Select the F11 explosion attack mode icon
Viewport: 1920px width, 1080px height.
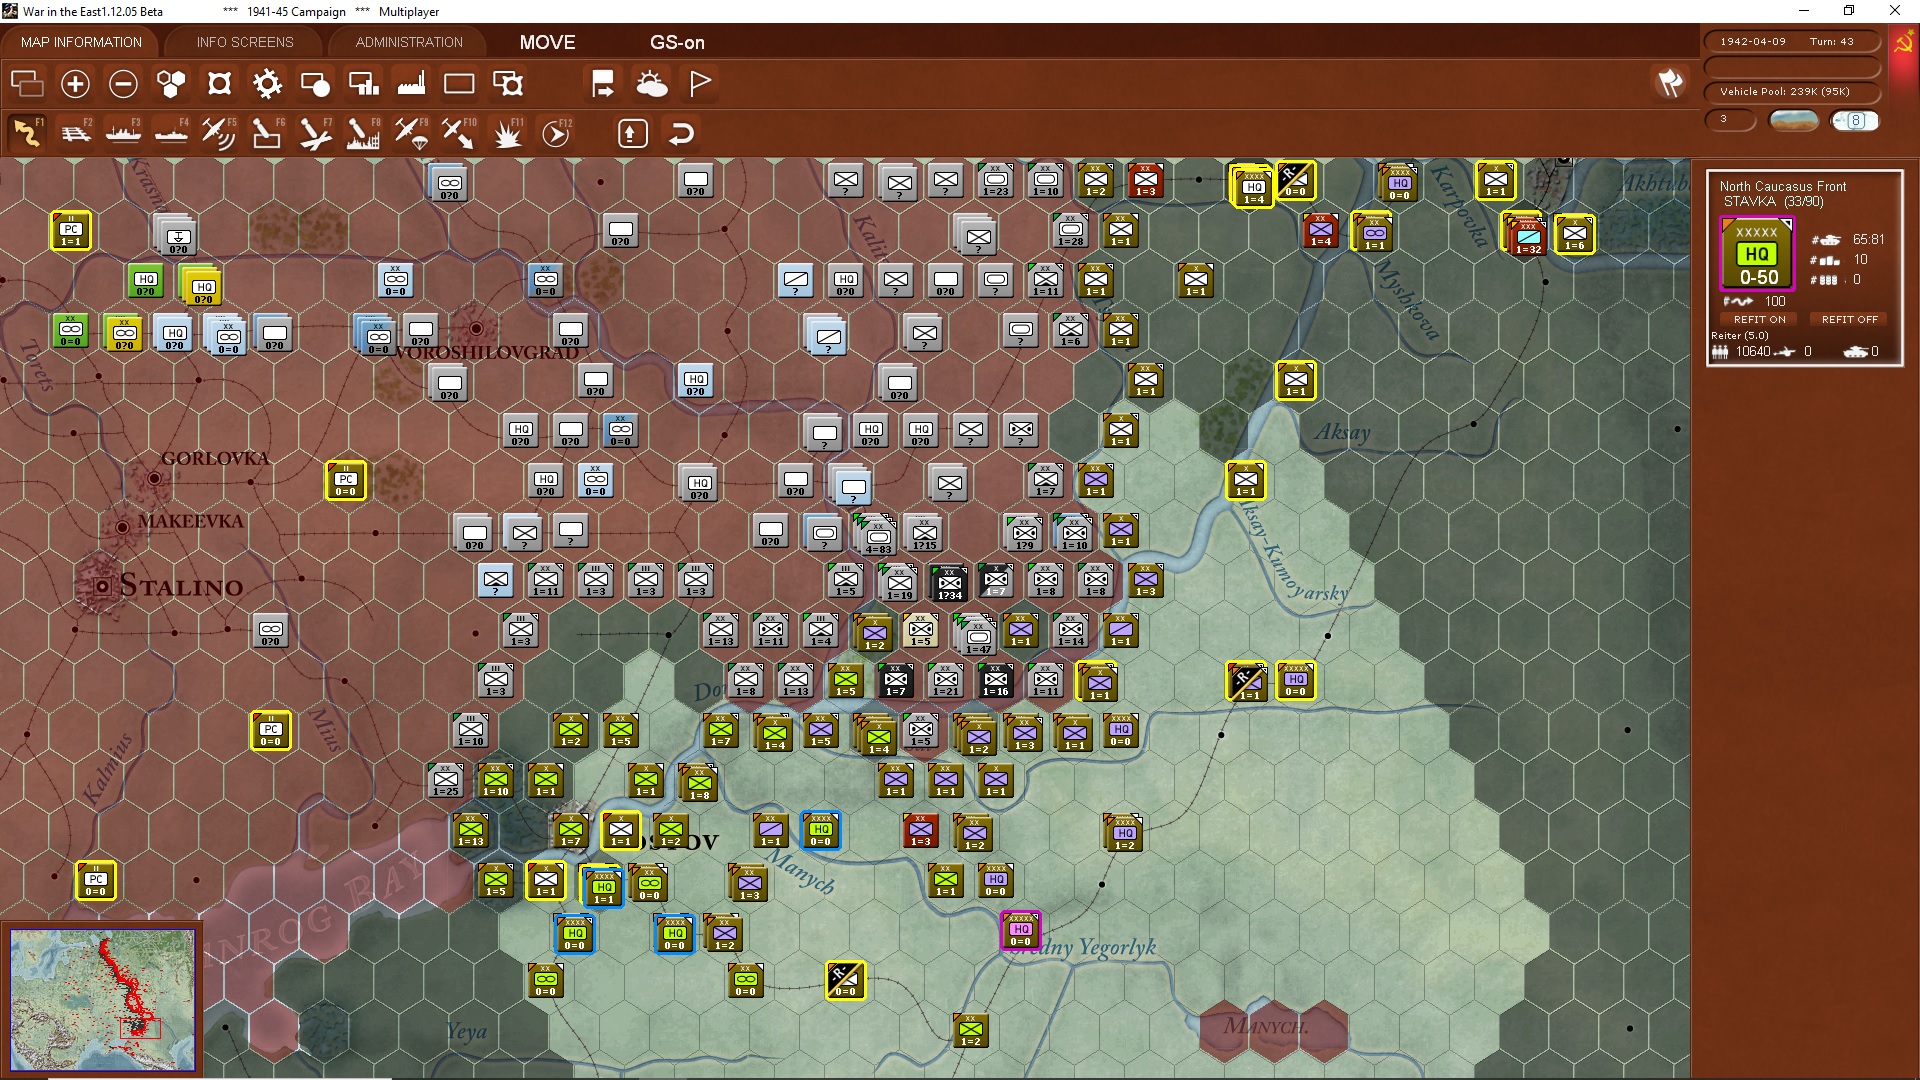(x=507, y=132)
